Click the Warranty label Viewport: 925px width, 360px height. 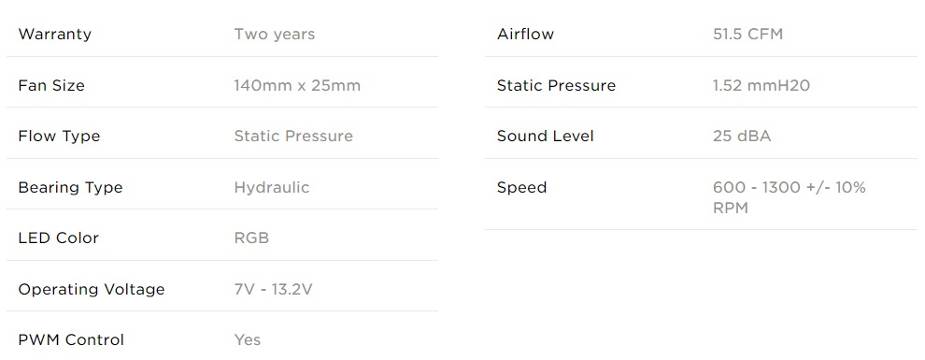pos(55,34)
